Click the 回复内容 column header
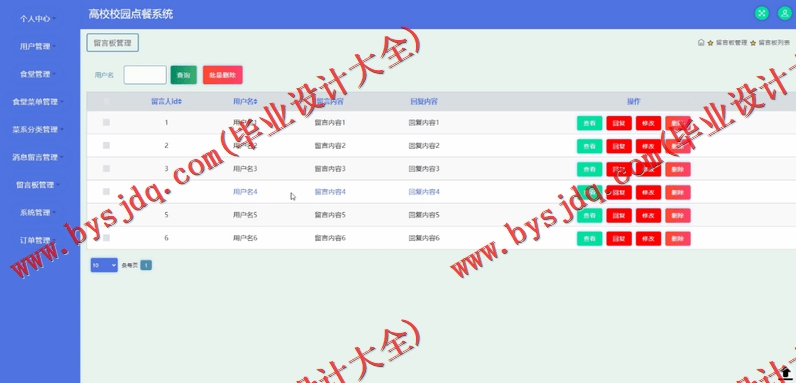This screenshot has height=383, width=796. coord(424,102)
